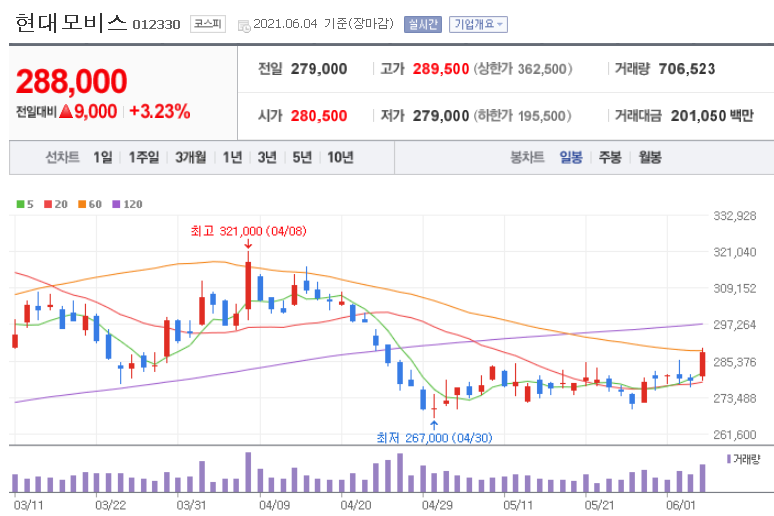Click stock code 012330
Viewport: 774px width, 516px height.
point(156,25)
